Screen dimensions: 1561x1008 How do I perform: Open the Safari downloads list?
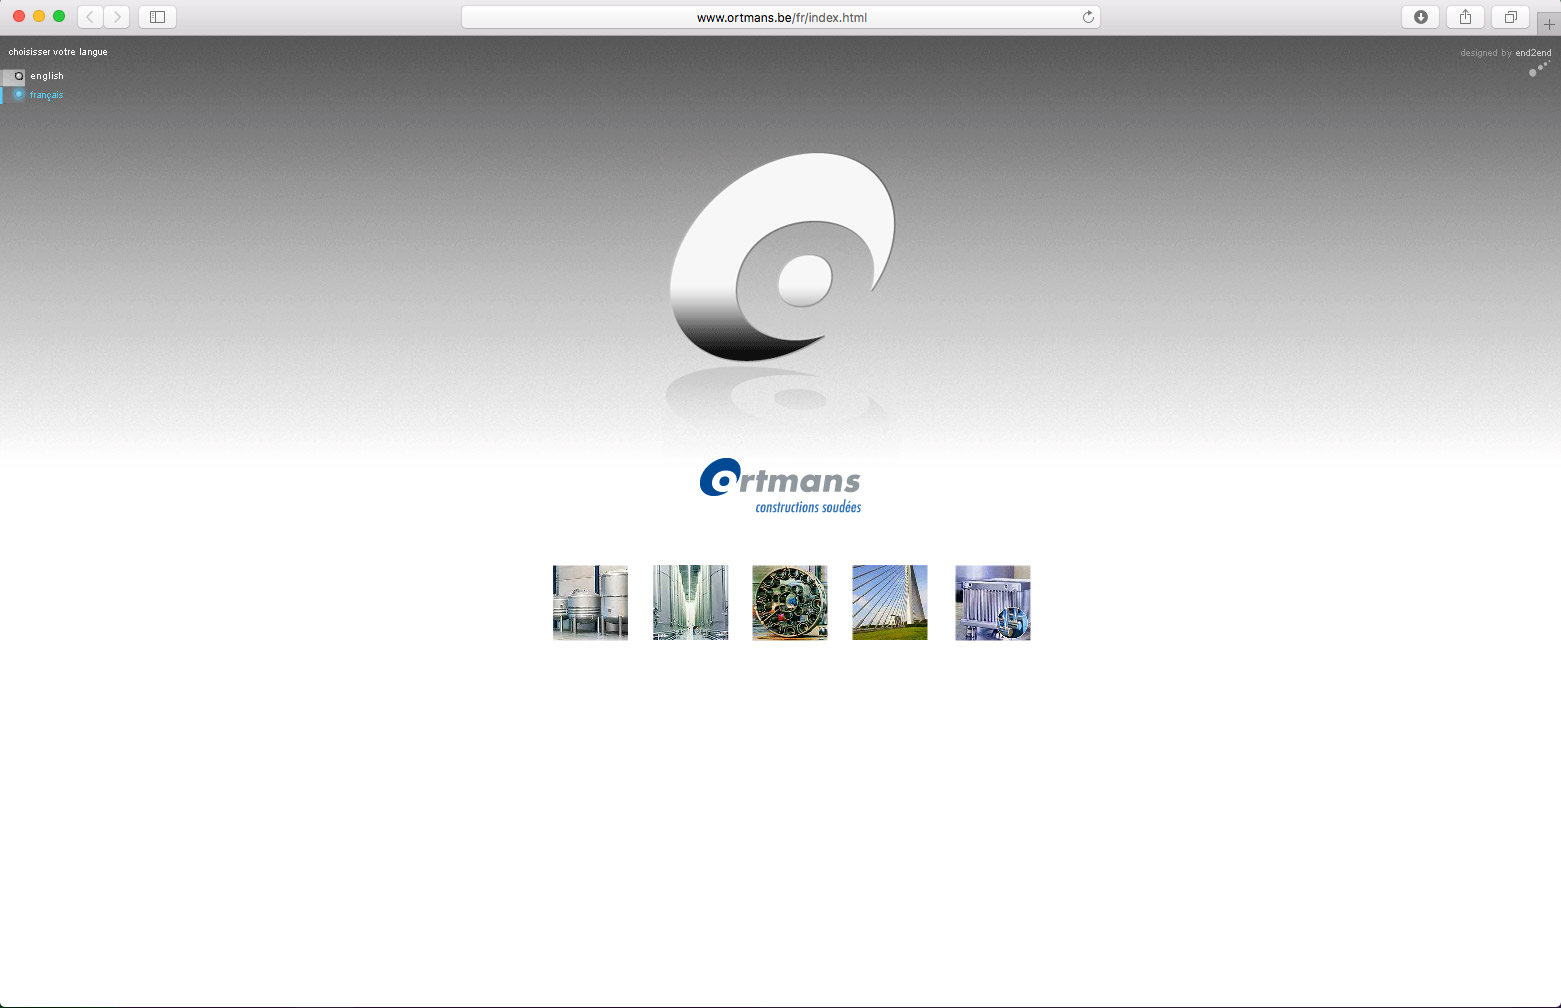click(1420, 17)
